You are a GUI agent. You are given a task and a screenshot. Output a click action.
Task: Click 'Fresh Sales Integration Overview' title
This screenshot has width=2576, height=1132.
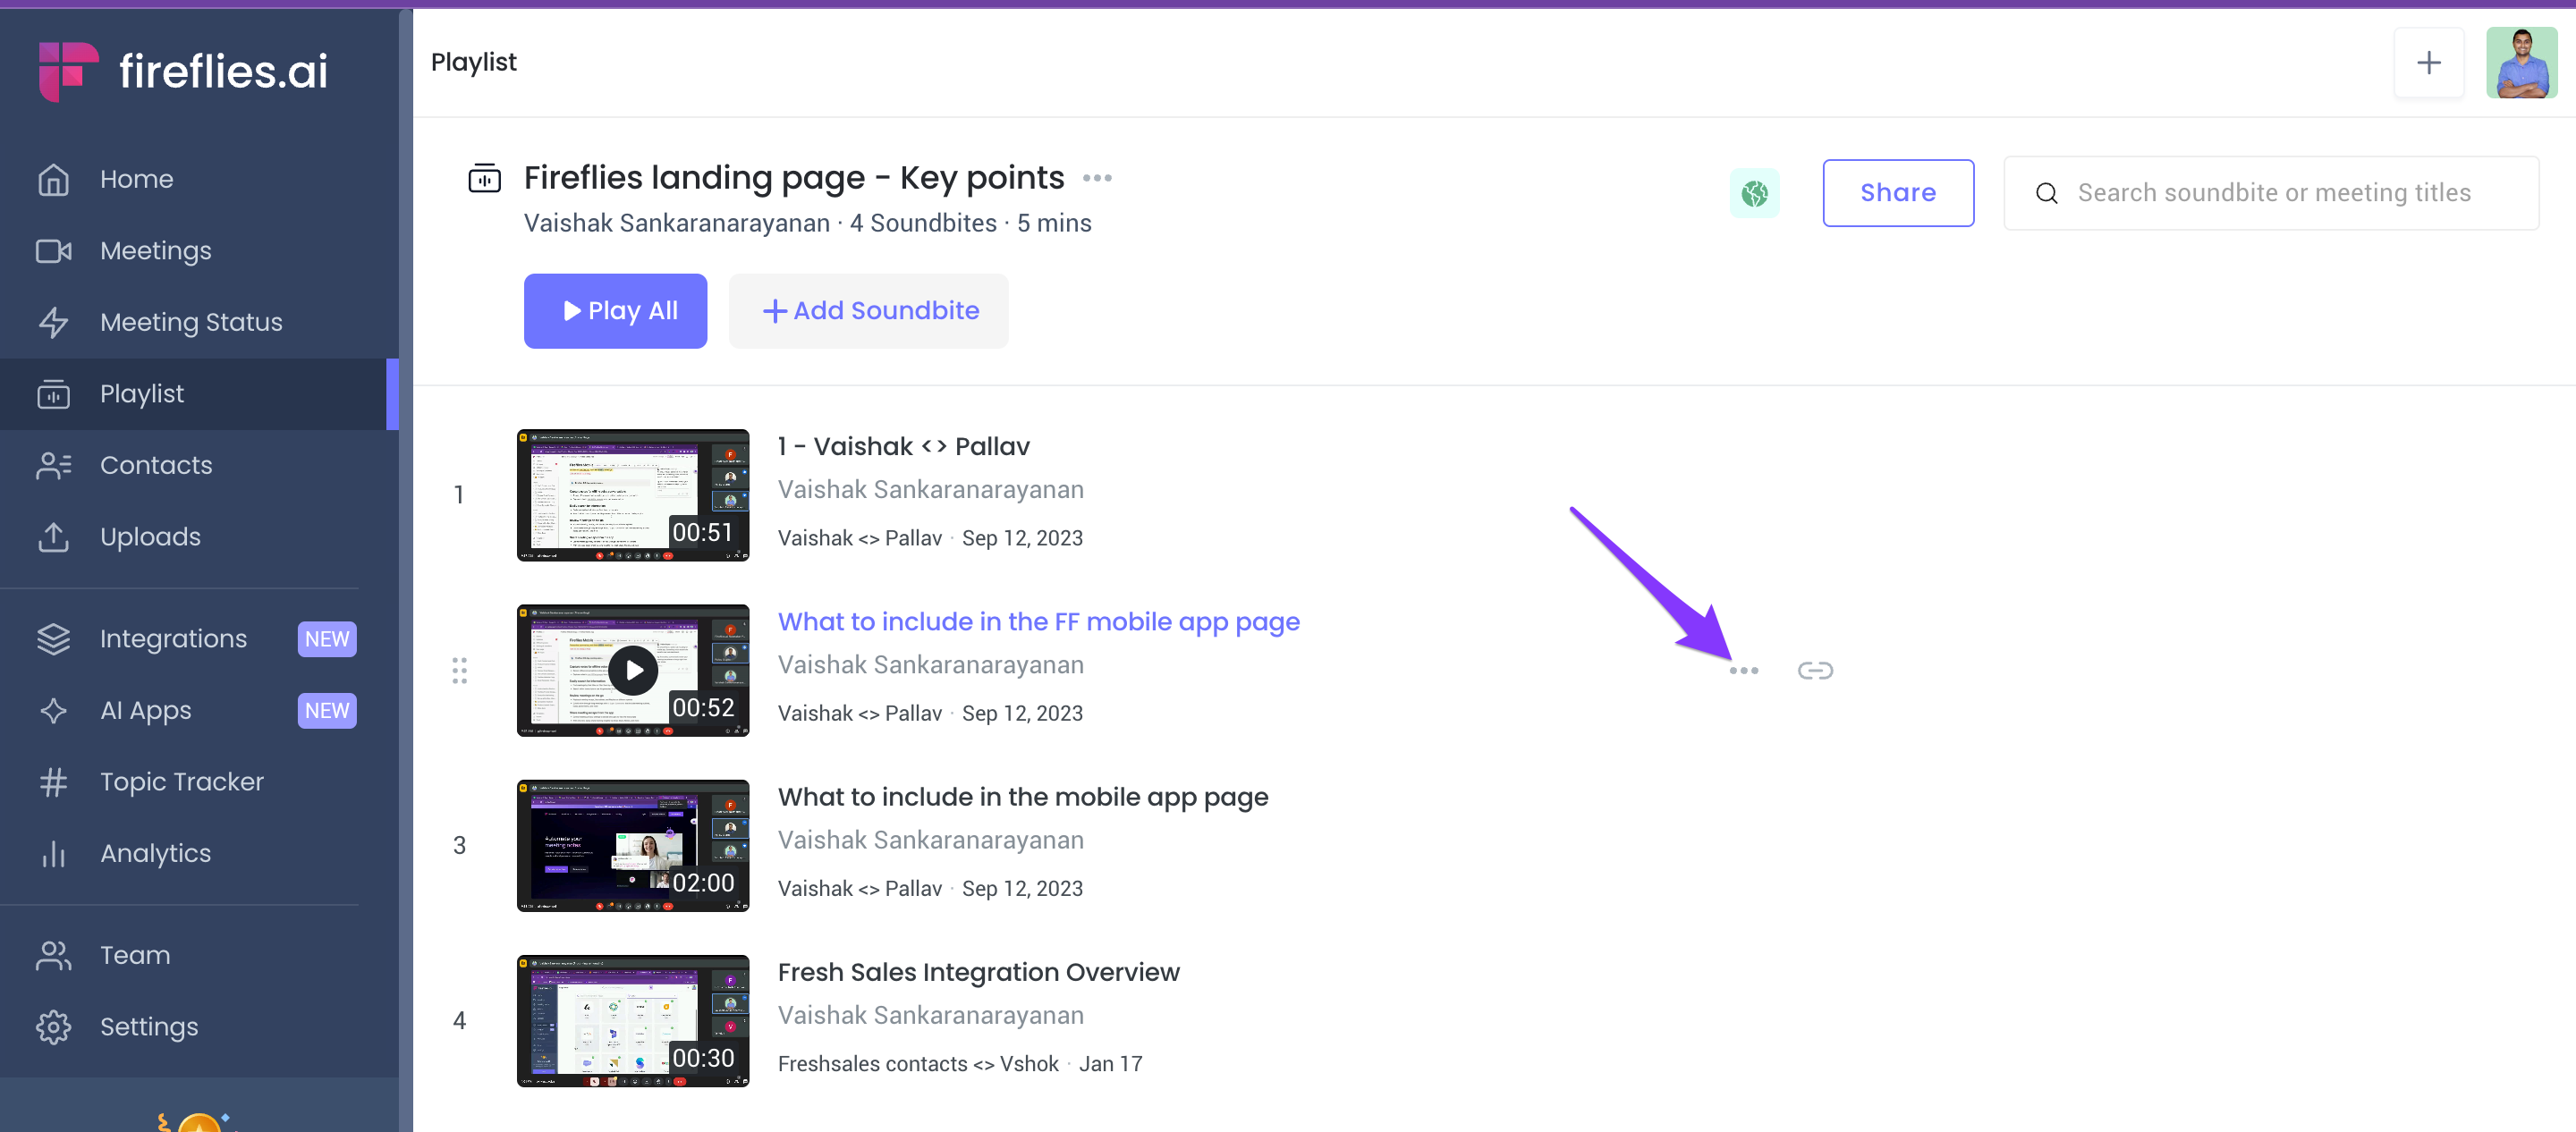[978, 972]
